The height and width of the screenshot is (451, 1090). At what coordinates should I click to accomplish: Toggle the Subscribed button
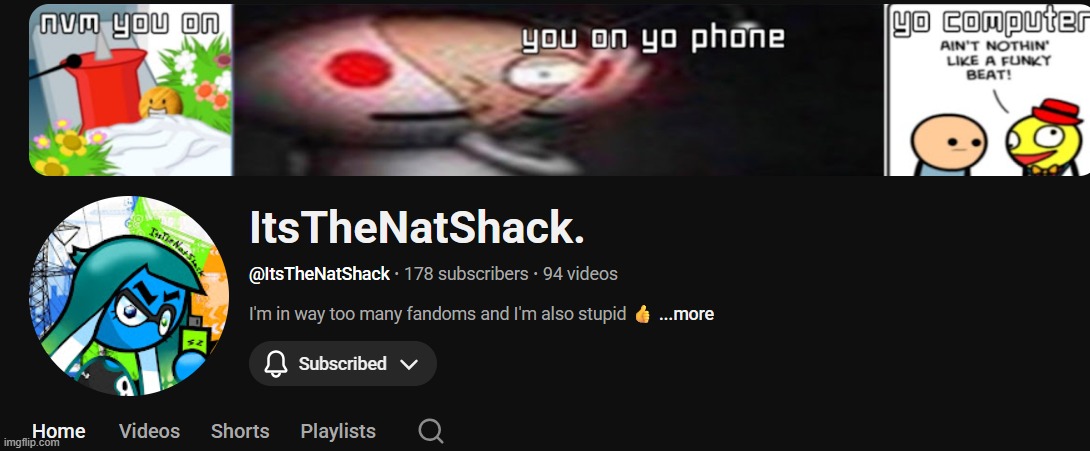click(343, 363)
